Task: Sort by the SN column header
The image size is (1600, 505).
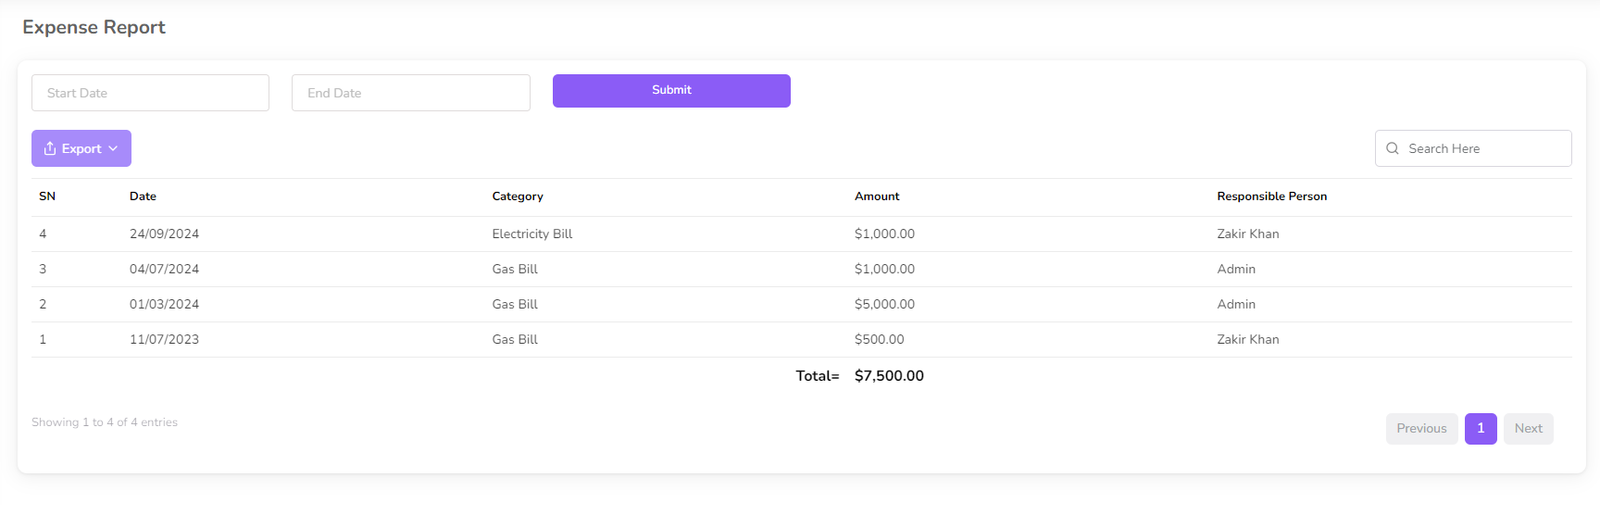Action: [47, 197]
